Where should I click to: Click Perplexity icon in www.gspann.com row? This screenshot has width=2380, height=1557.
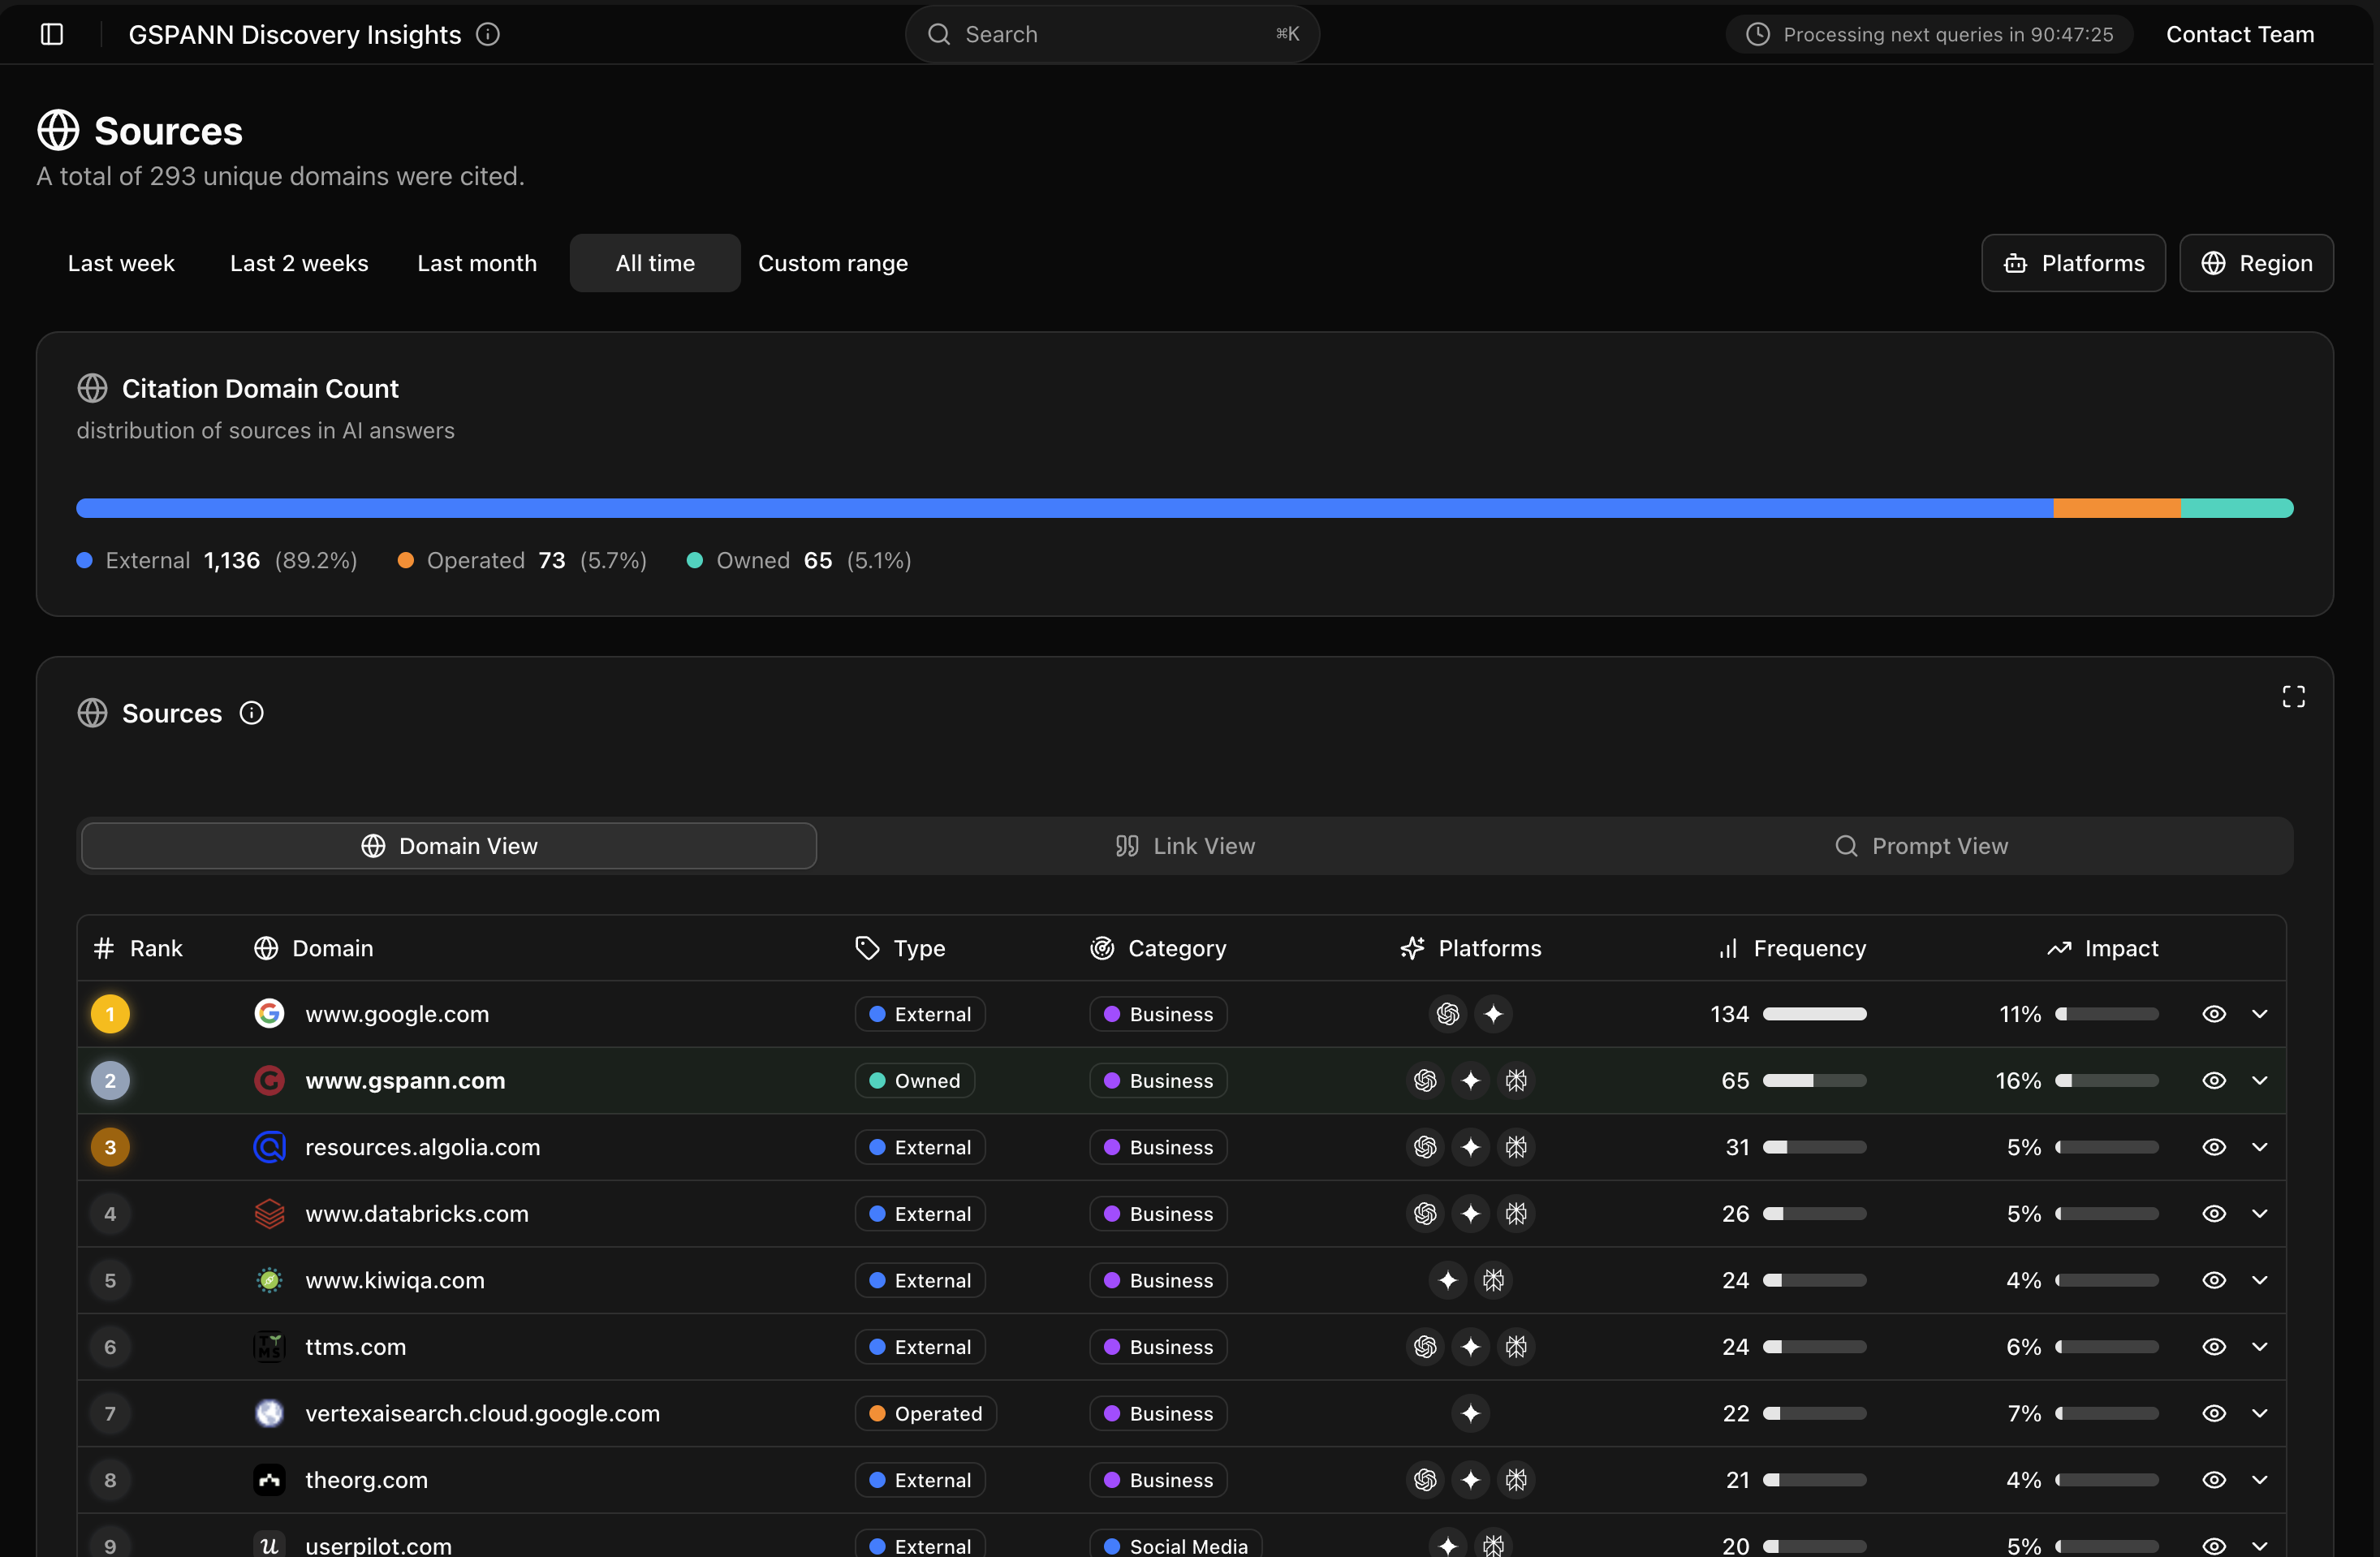tap(1516, 1080)
